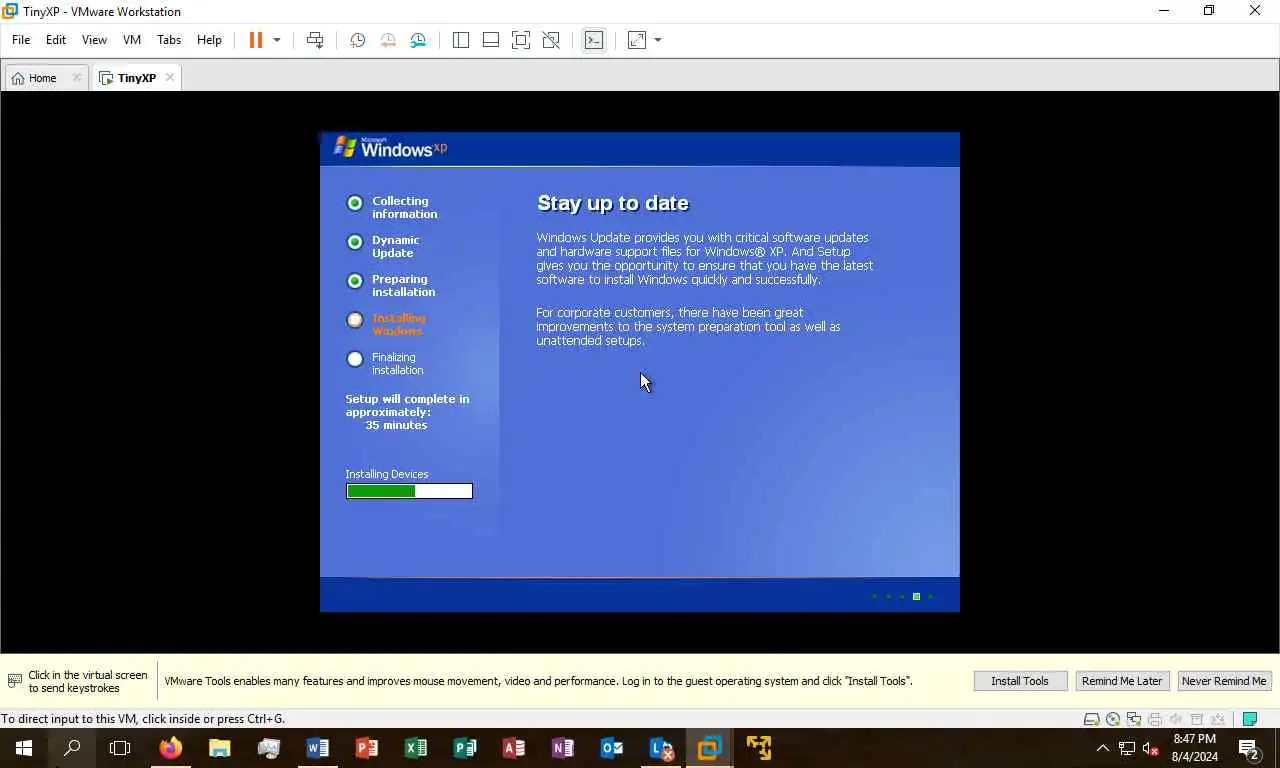The height and width of the screenshot is (768, 1280).
Task: Open the VM menu
Action: pyautogui.click(x=132, y=40)
